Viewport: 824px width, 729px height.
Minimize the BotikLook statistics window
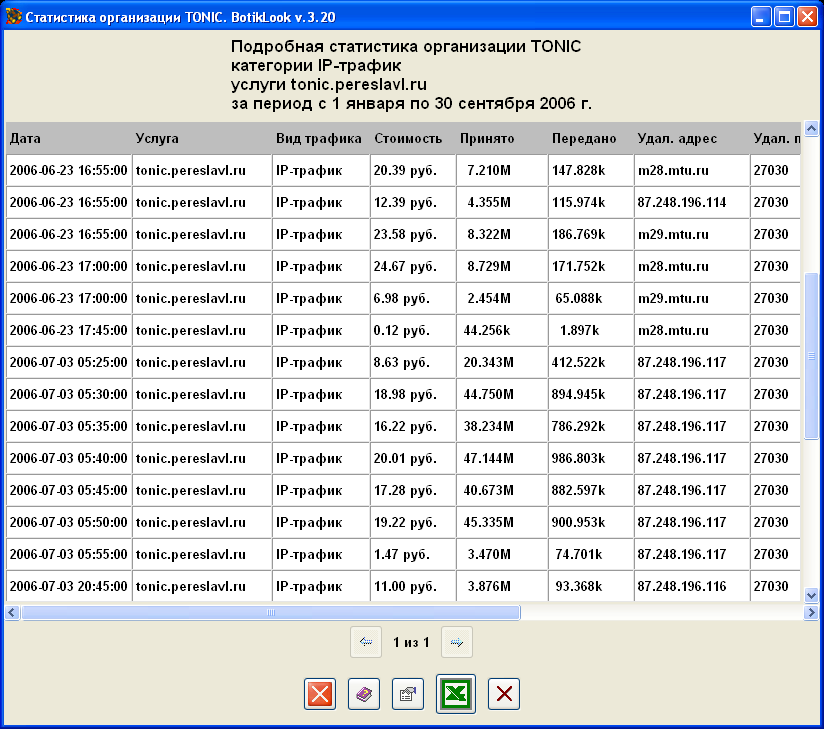pos(760,17)
